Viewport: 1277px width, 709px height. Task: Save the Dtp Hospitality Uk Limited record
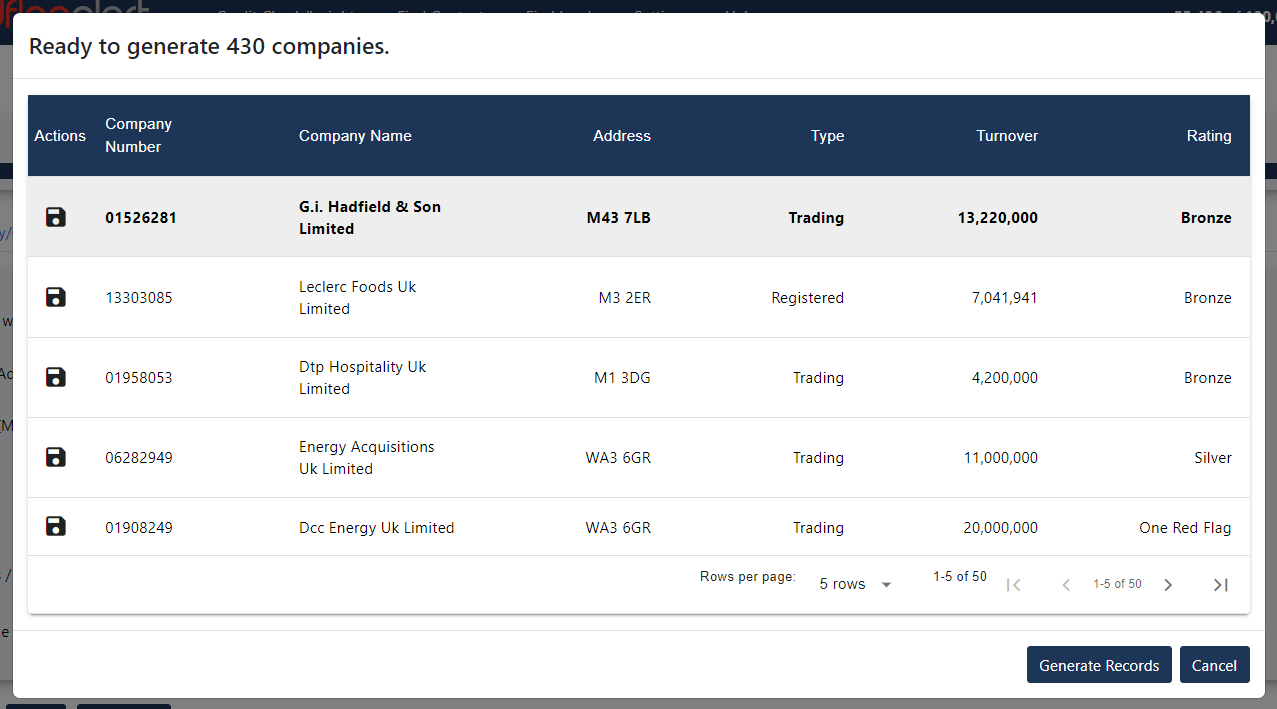pyautogui.click(x=56, y=377)
